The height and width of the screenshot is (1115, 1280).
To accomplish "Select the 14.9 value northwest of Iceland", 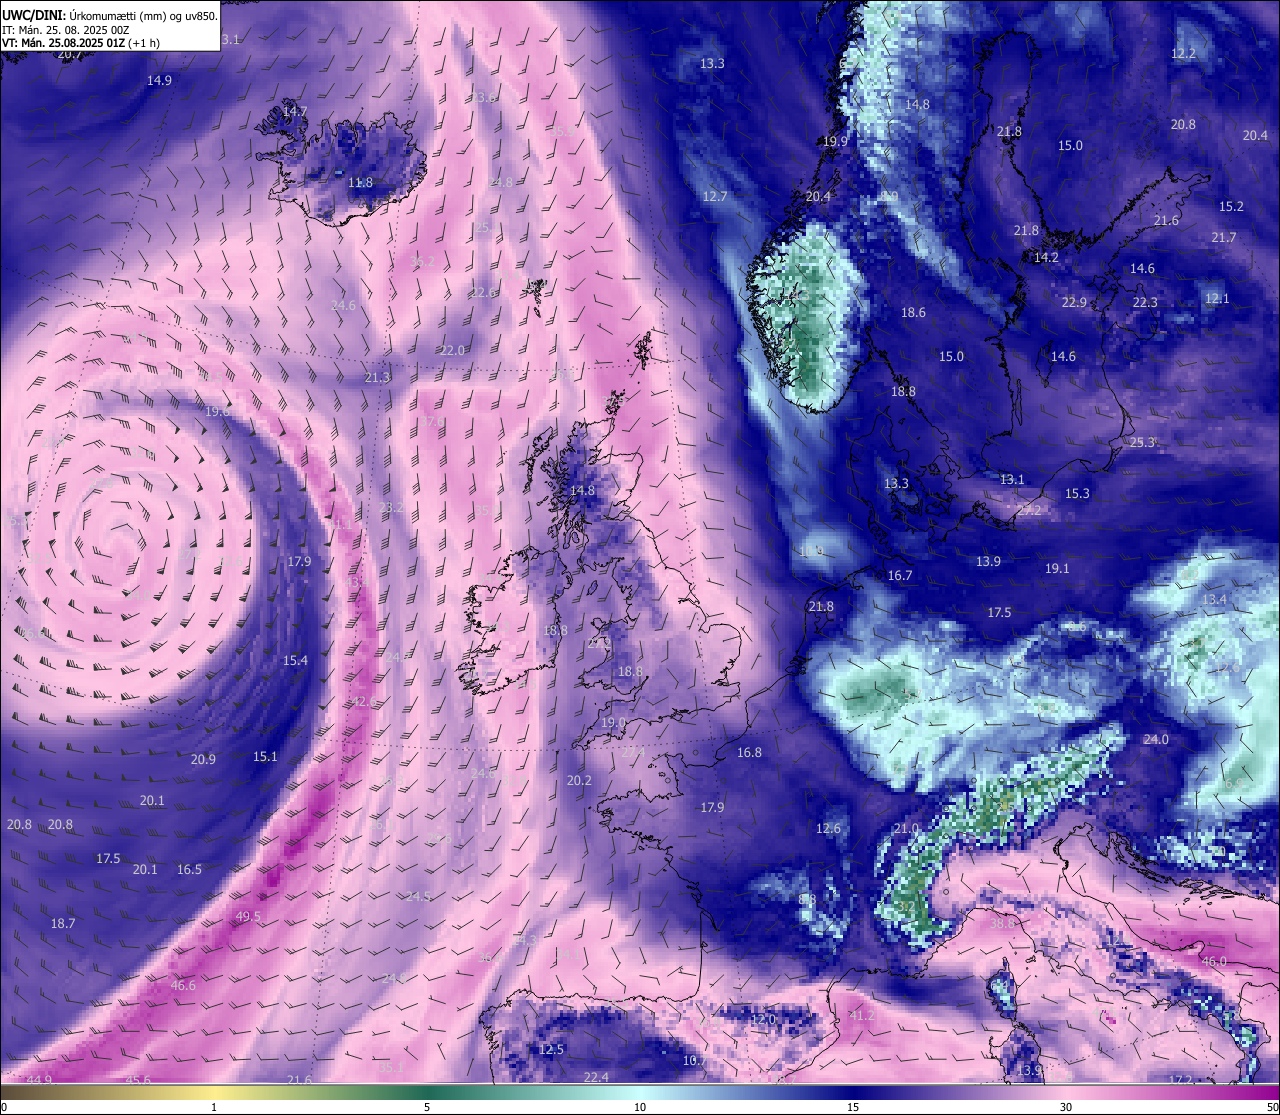I will [x=159, y=80].
